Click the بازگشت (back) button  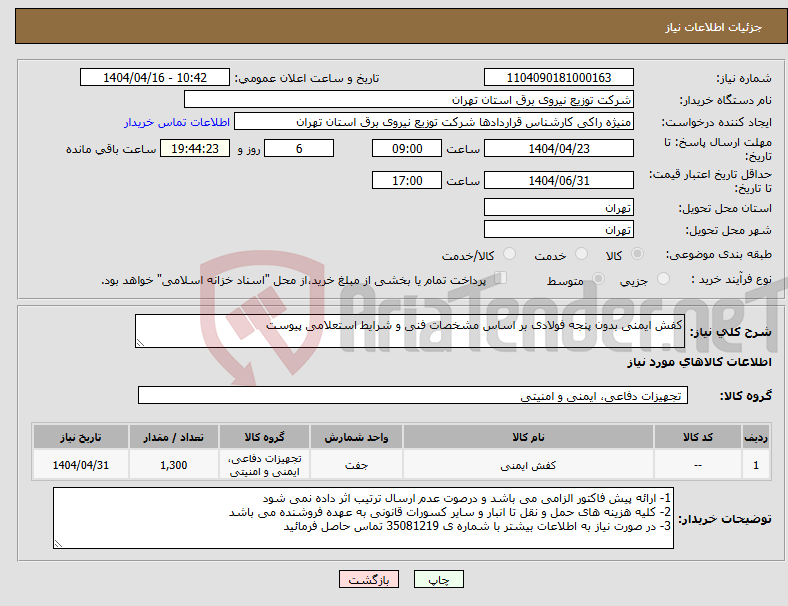click(x=369, y=579)
